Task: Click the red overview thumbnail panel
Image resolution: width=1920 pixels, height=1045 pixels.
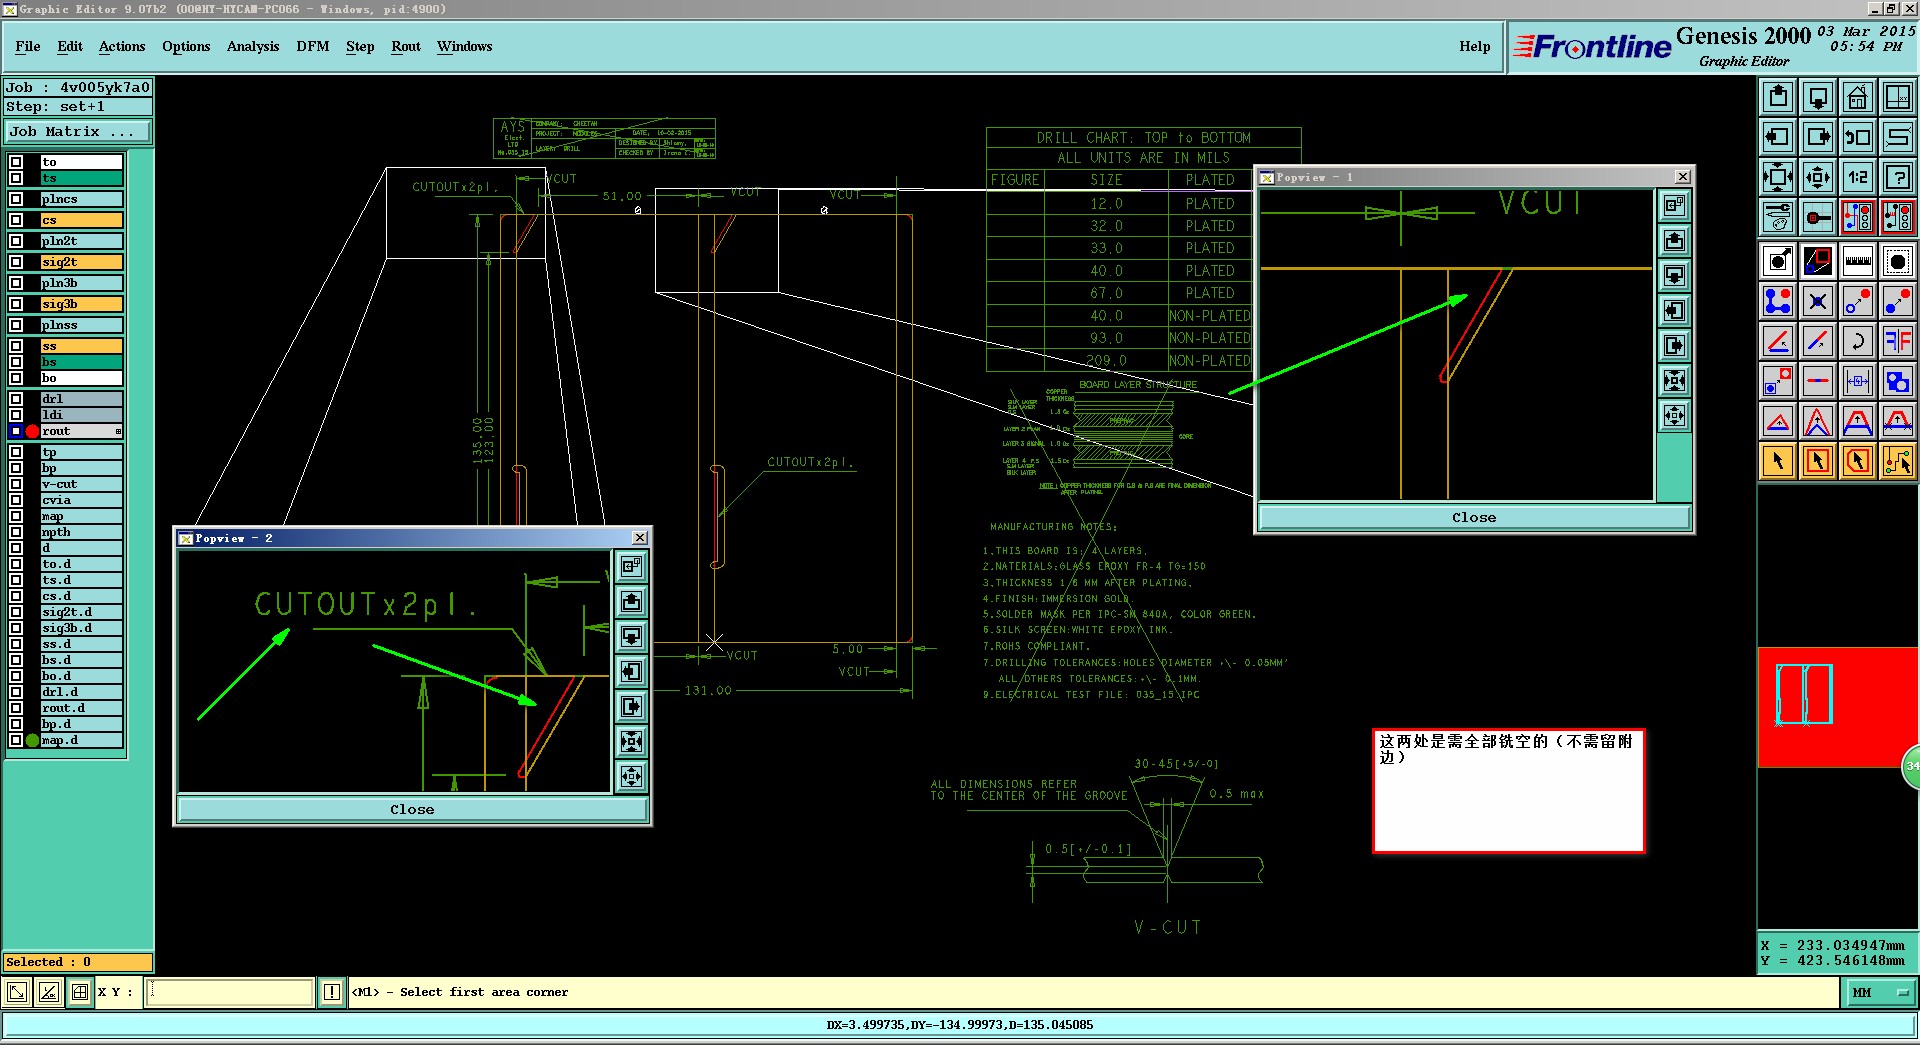Action: (1836, 708)
